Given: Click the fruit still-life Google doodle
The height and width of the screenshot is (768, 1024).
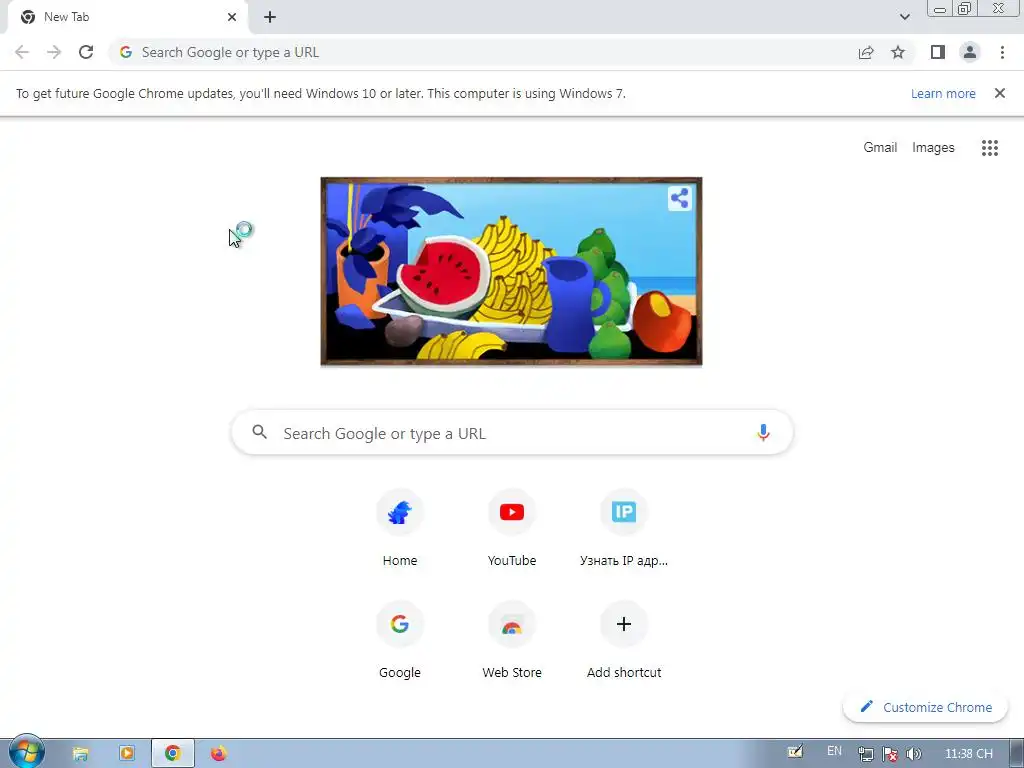Looking at the screenshot, I should pyautogui.click(x=511, y=271).
